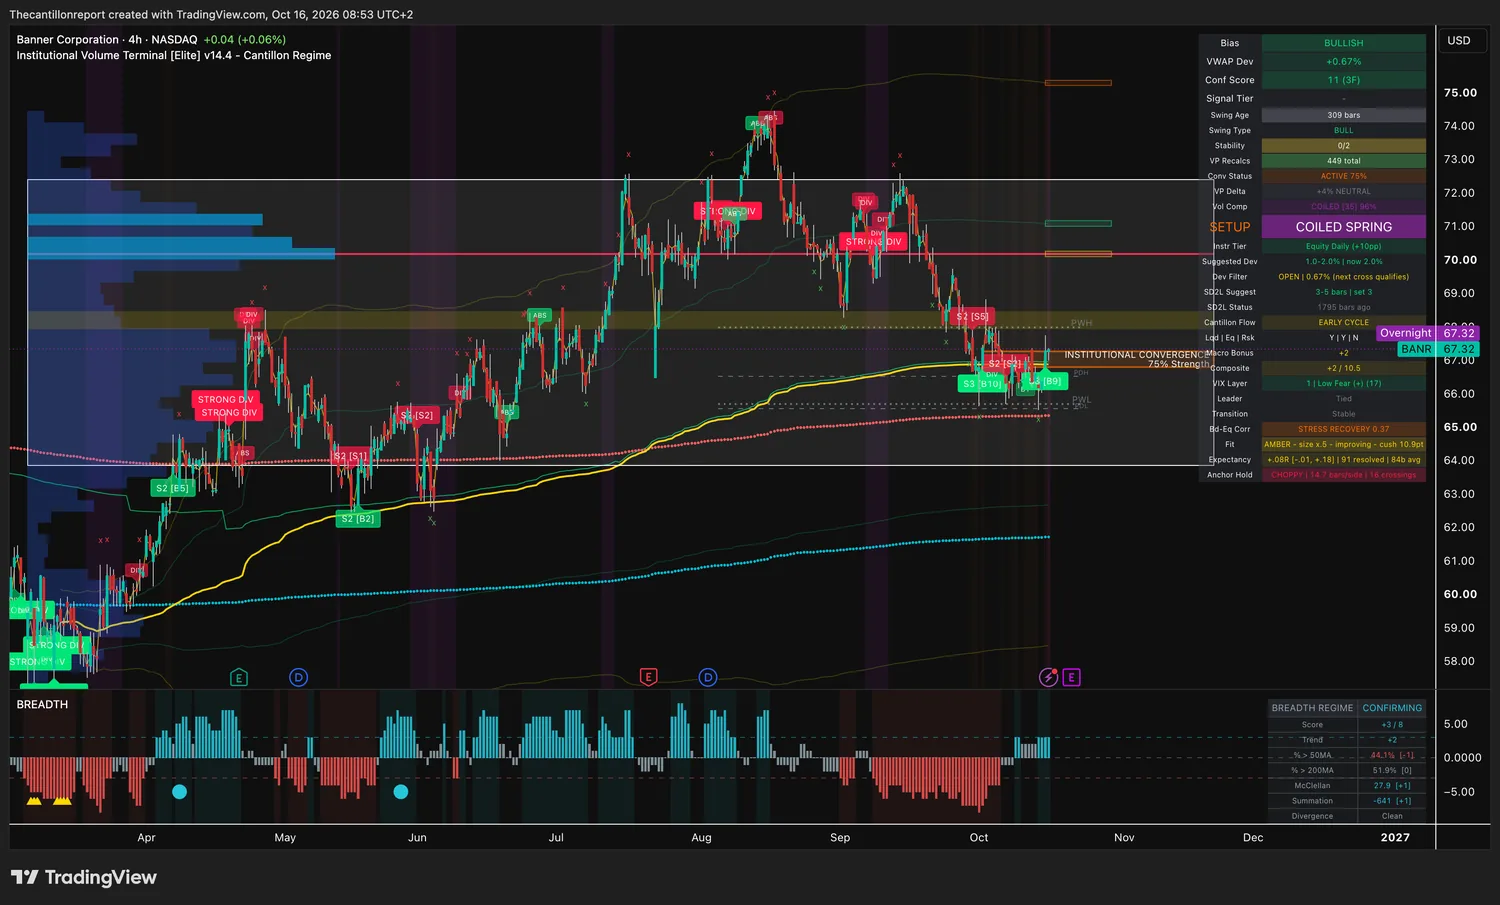Click the PWH level label
This screenshot has height=905, width=1500.
[1081, 324]
